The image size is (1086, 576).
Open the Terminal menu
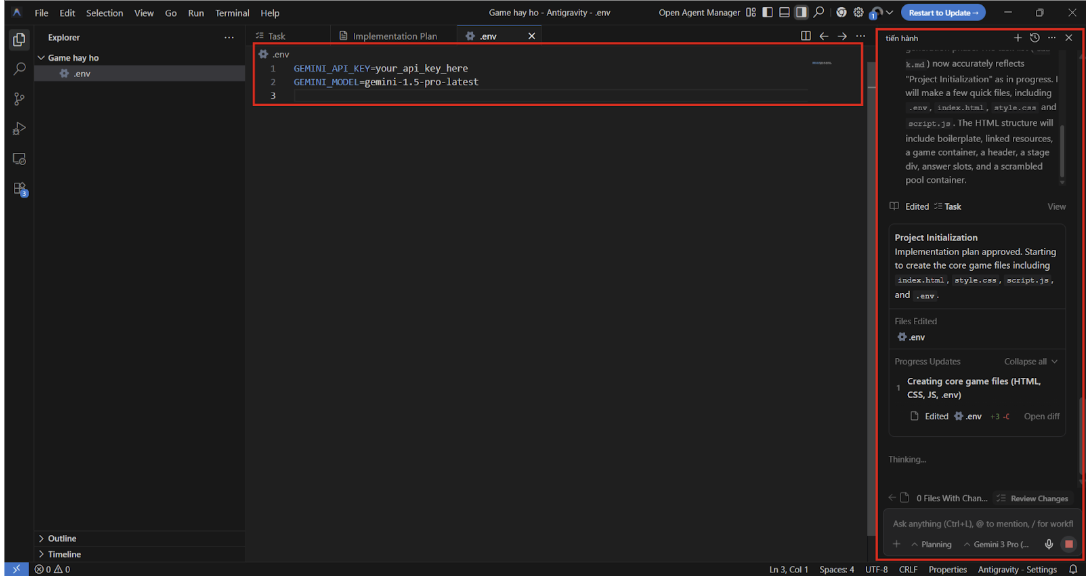click(232, 13)
